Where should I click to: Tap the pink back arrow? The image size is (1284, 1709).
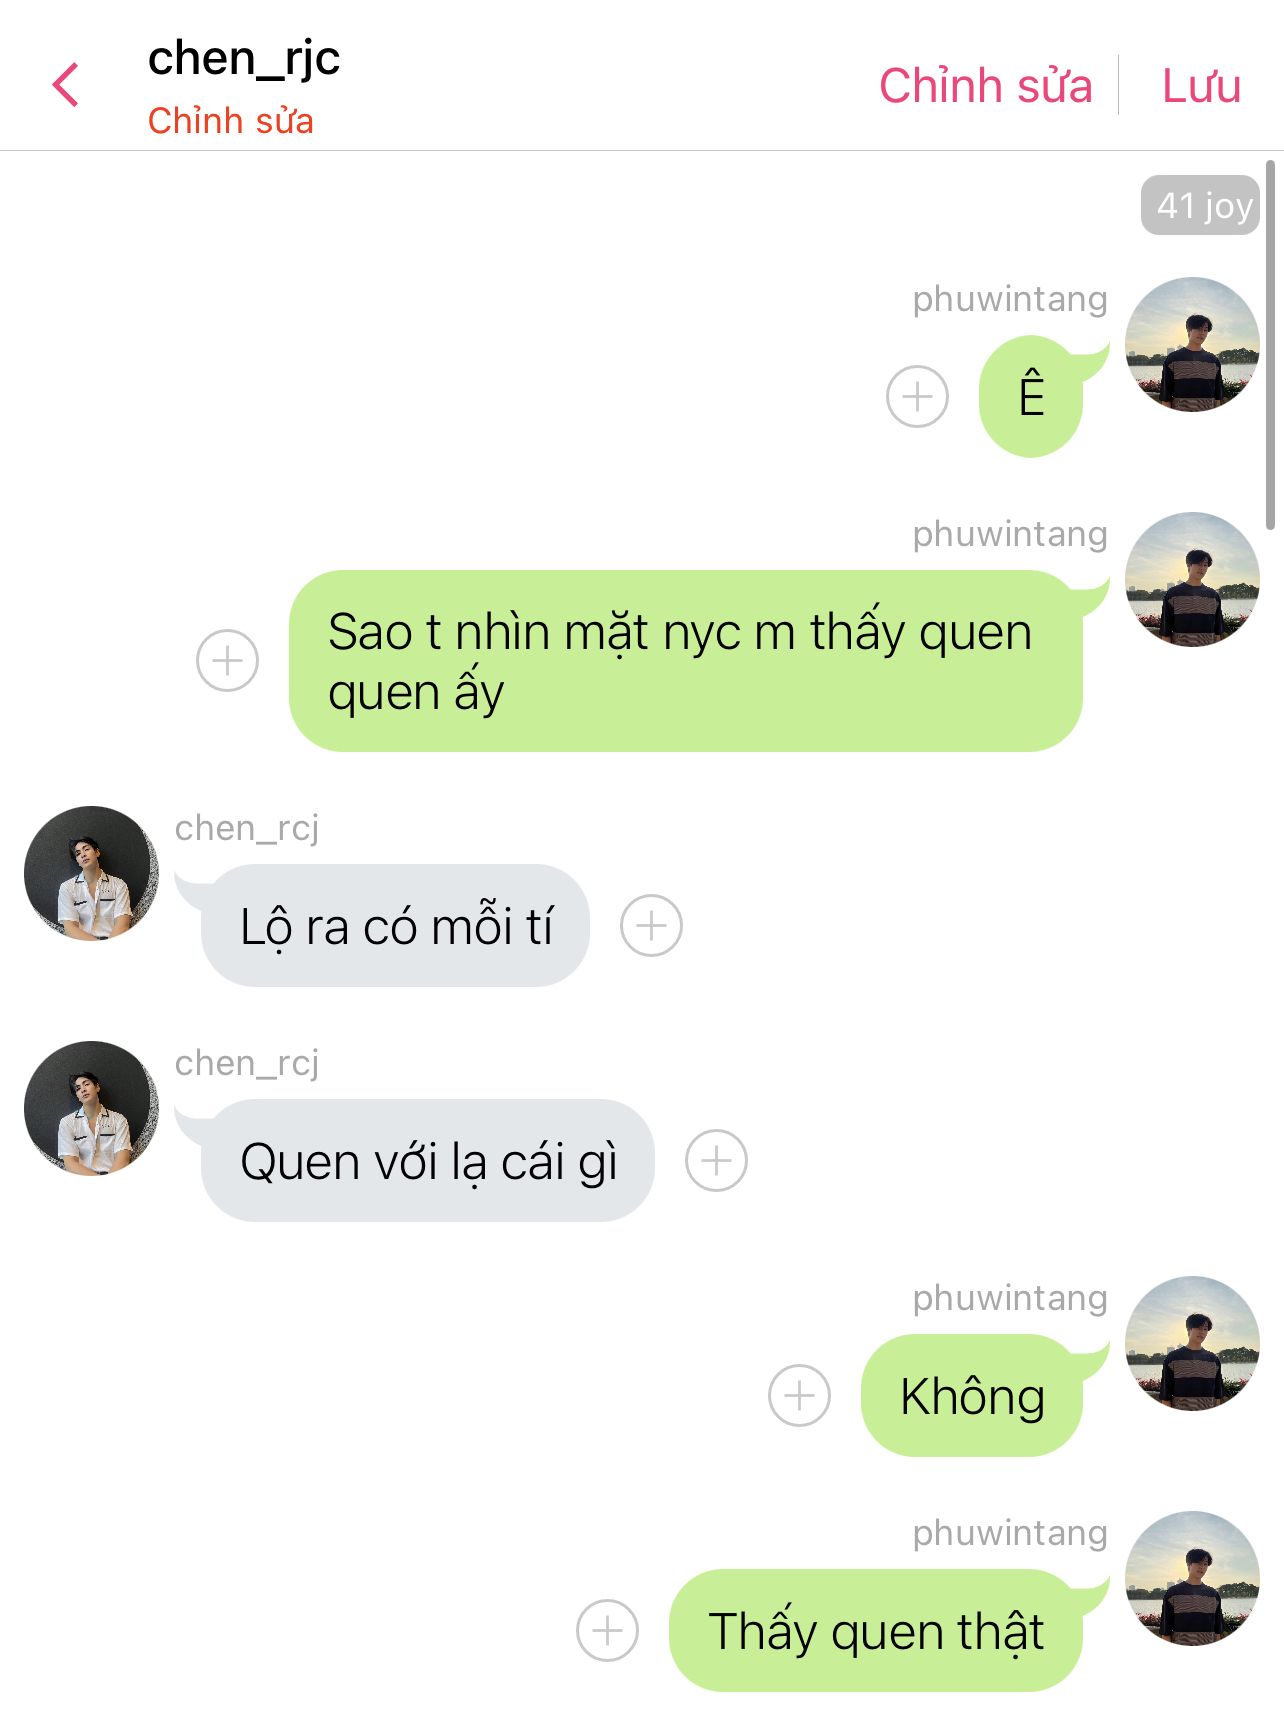tap(66, 85)
